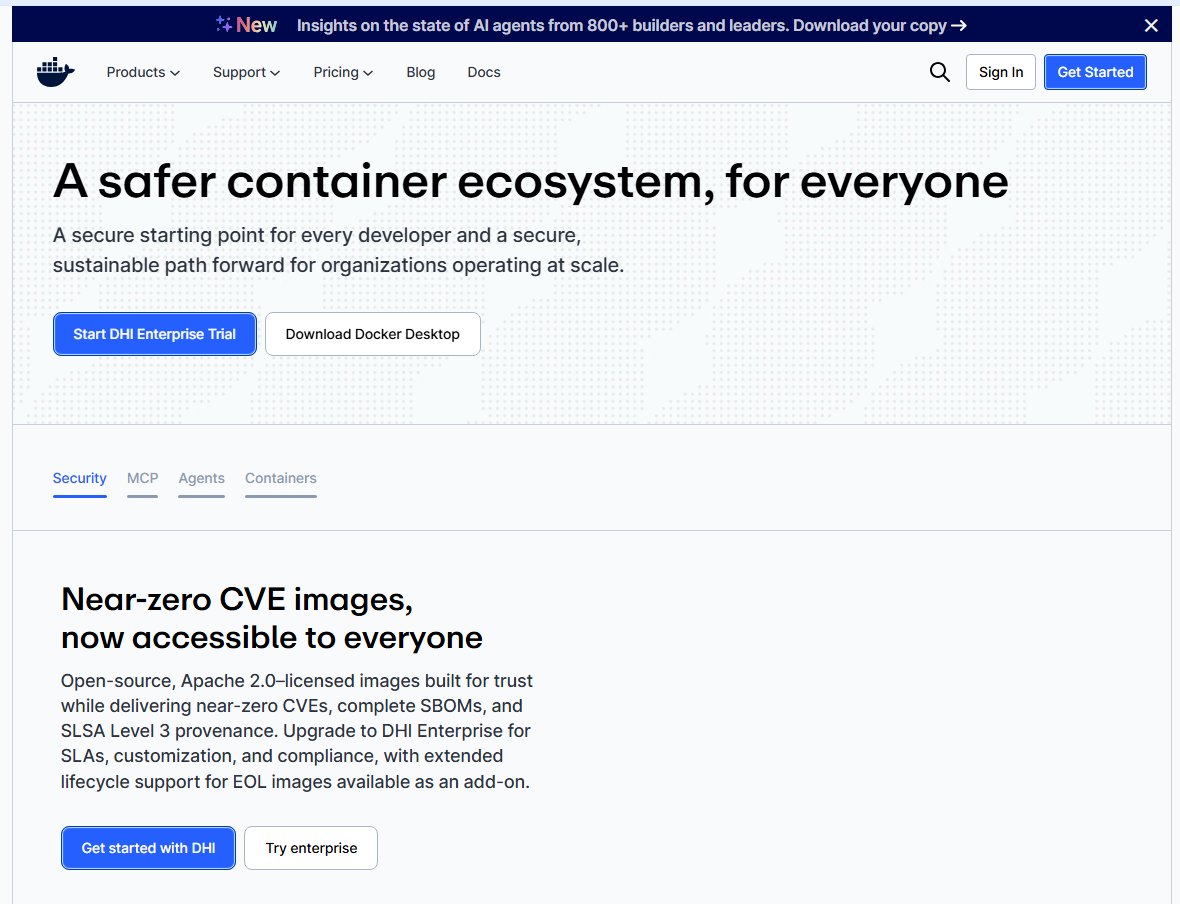The width and height of the screenshot is (1180, 904).
Task: Click the 'Open-source, Apache 2.0–licensed' paragraph
Action: [297, 731]
